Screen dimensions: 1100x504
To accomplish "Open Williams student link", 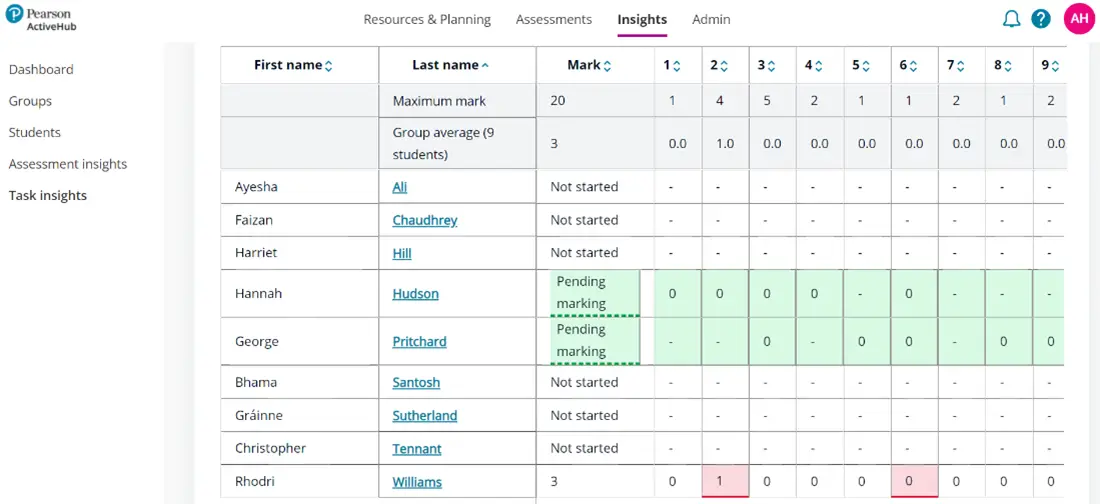I will pyautogui.click(x=417, y=482).
